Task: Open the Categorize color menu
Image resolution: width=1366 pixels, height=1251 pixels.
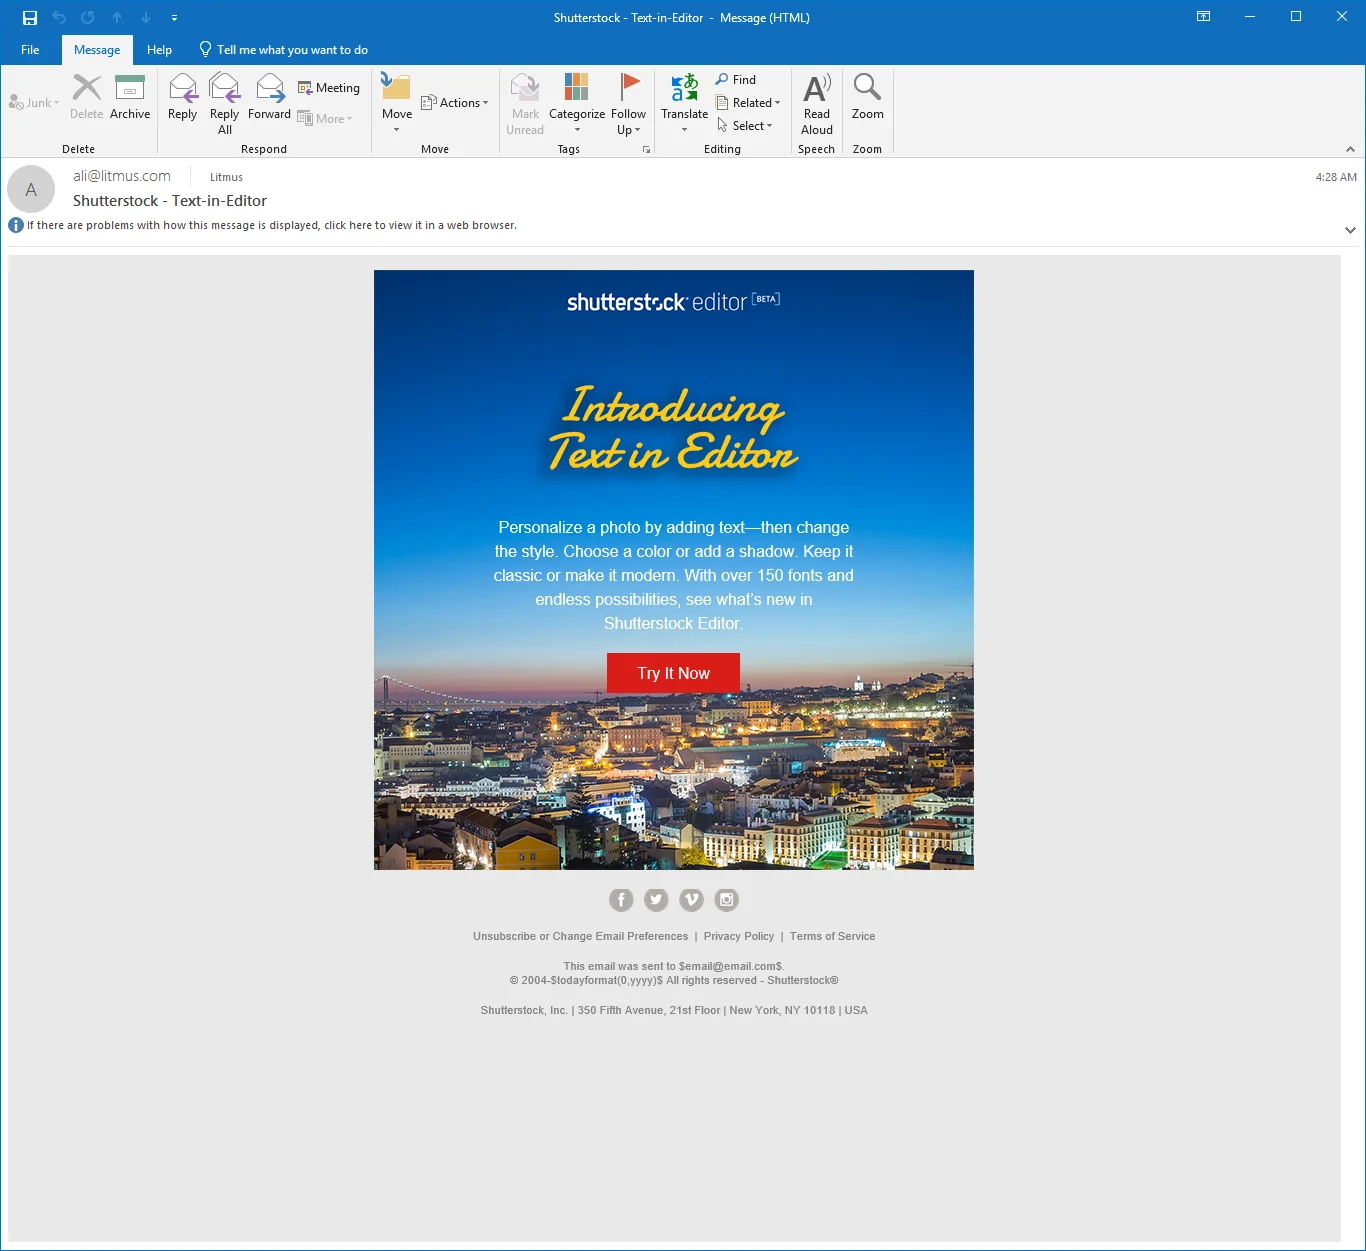Action: tap(577, 103)
